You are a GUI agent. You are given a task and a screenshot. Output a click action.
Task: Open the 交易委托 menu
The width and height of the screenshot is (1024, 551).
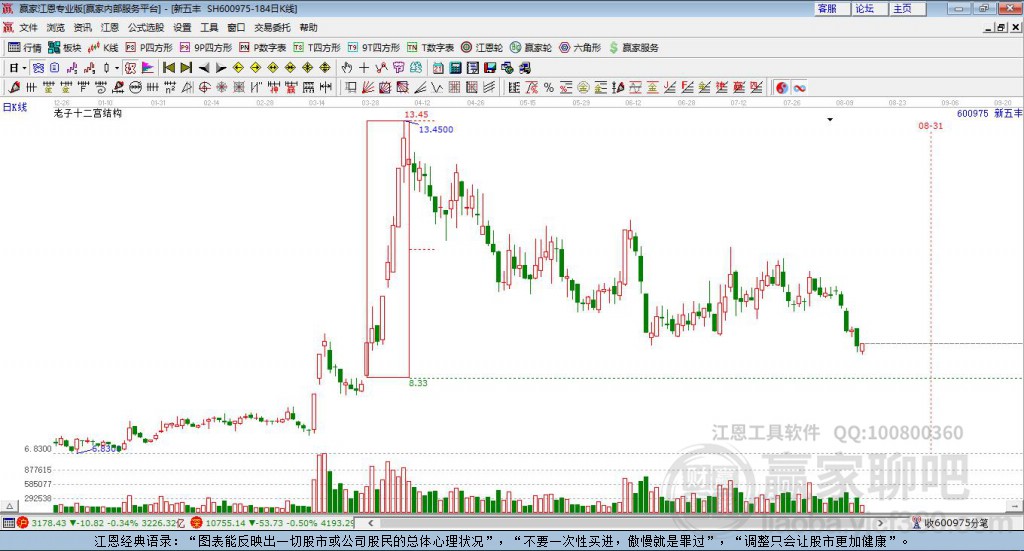point(272,27)
